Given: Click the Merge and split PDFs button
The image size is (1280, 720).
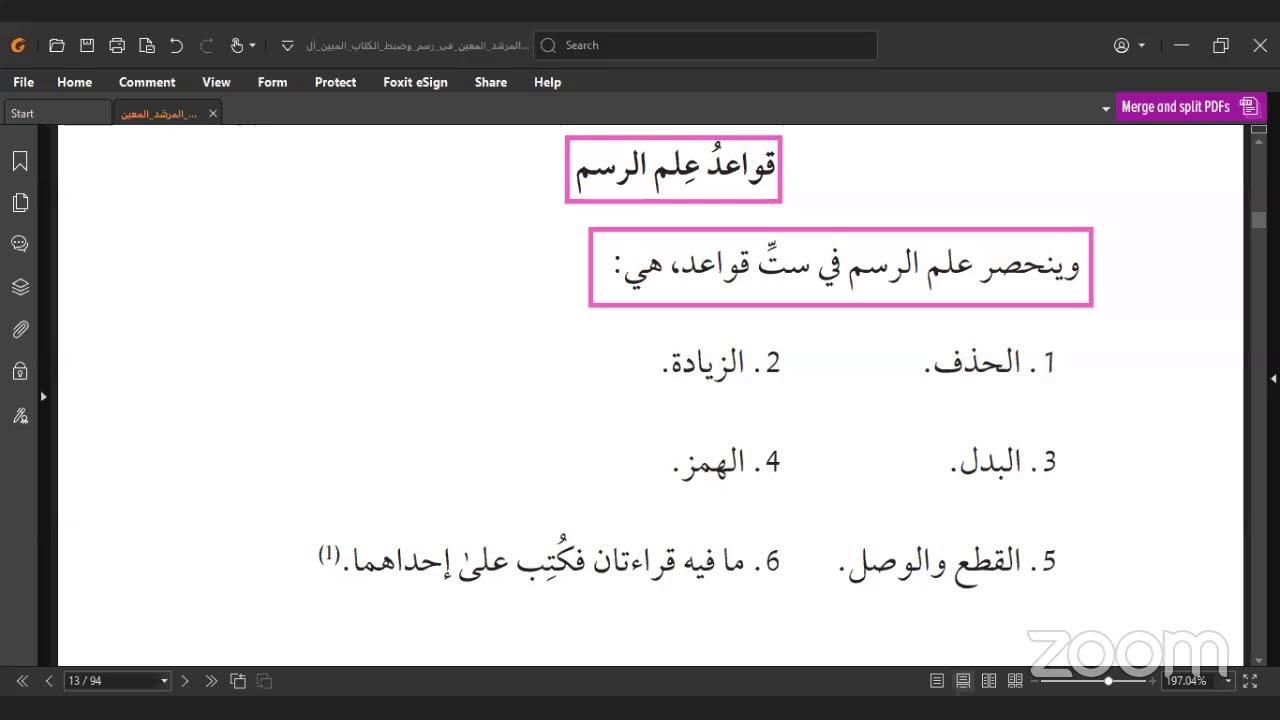Looking at the screenshot, I should click(x=1190, y=107).
